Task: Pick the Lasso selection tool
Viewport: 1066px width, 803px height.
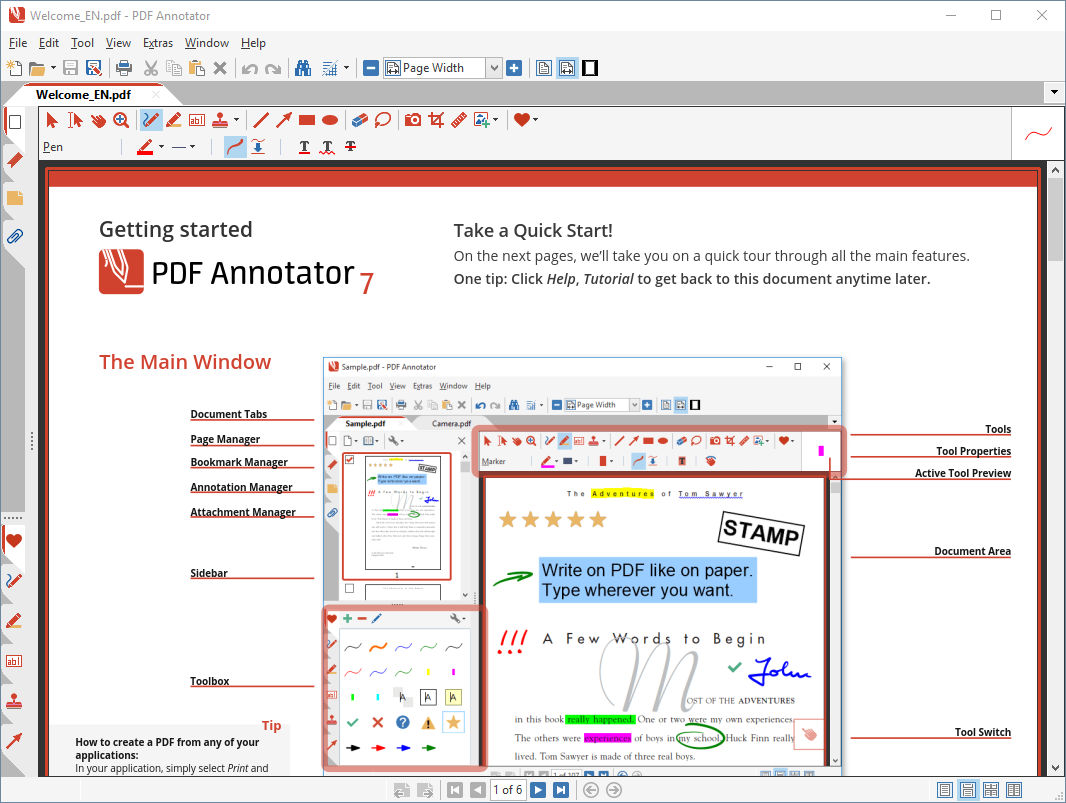Action: [x=383, y=120]
